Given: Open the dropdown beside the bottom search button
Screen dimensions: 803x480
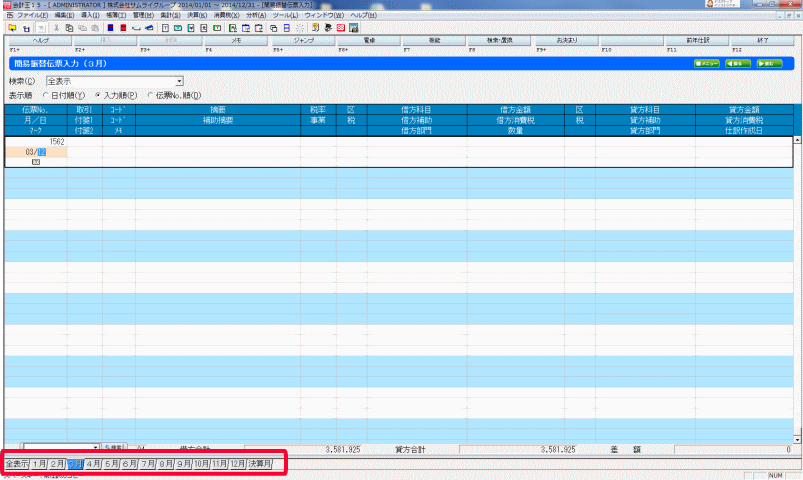Looking at the screenshot, I should 96,450.
